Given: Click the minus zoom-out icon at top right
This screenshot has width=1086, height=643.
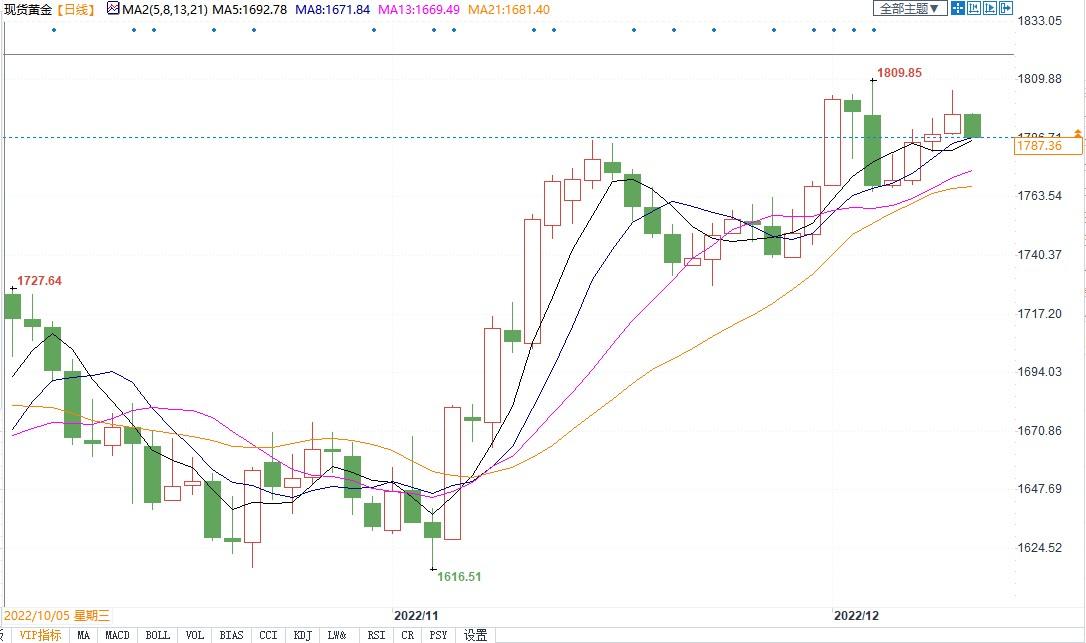Looking at the screenshot, I should (976, 9).
